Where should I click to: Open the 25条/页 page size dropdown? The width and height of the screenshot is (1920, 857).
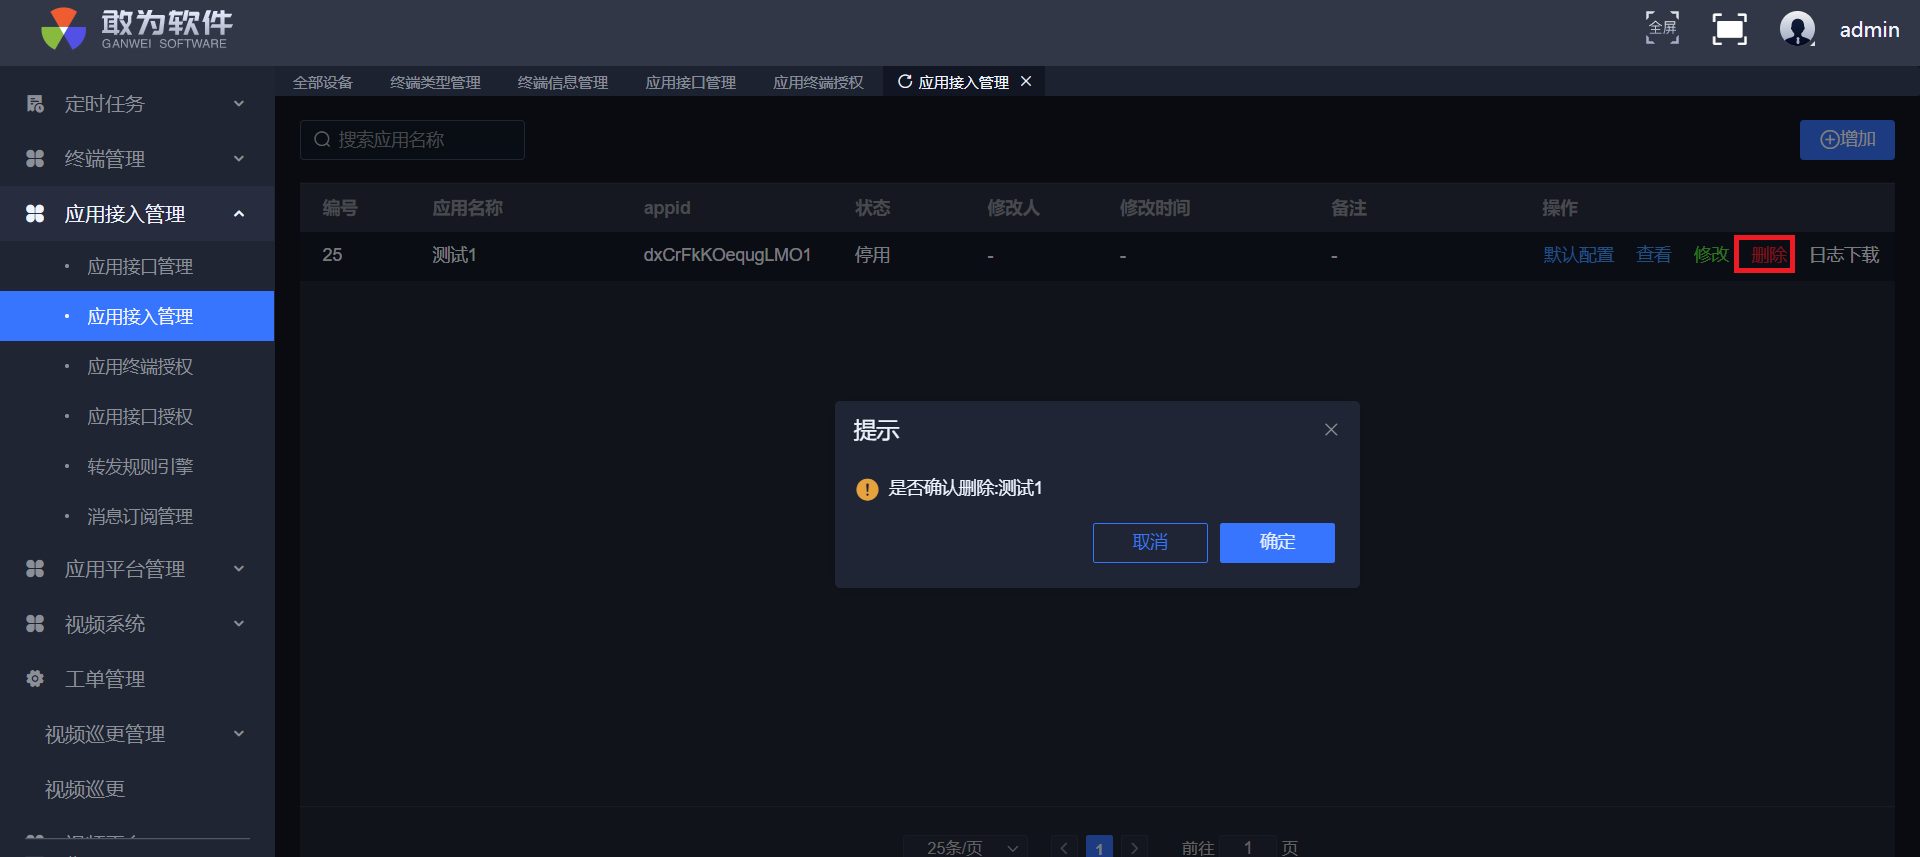965,847
